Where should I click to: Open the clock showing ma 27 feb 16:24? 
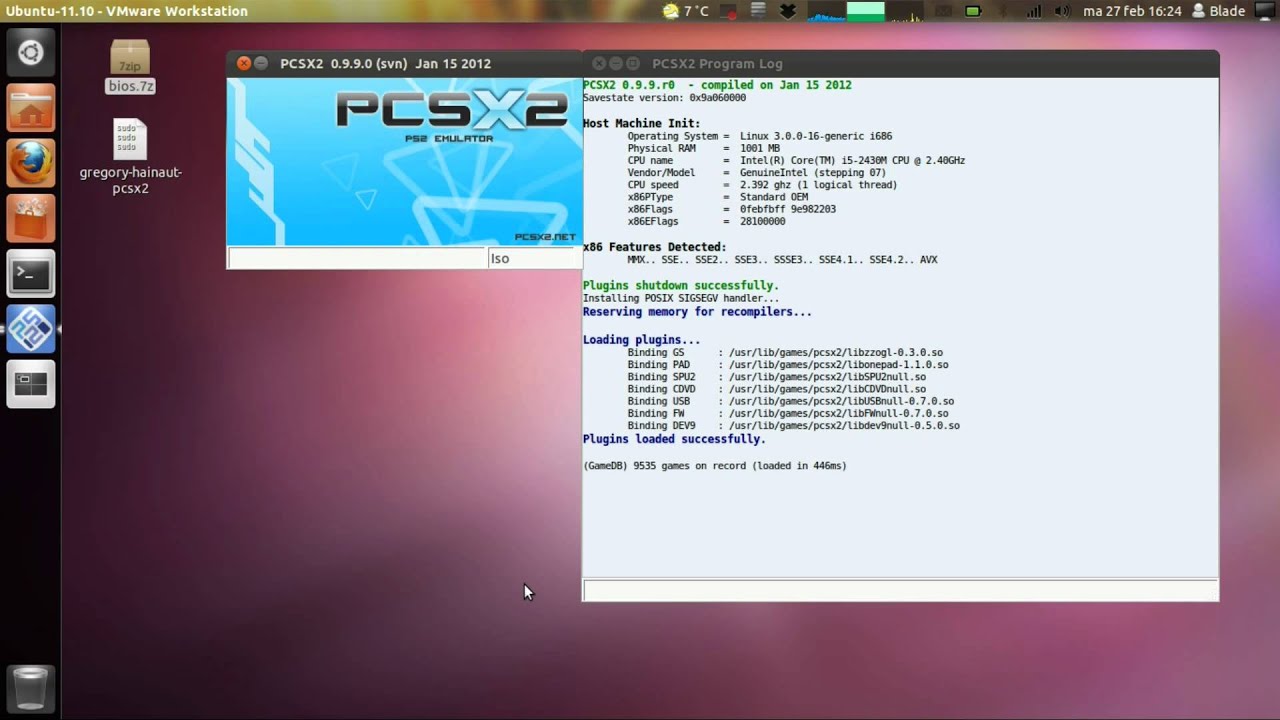1132,11
